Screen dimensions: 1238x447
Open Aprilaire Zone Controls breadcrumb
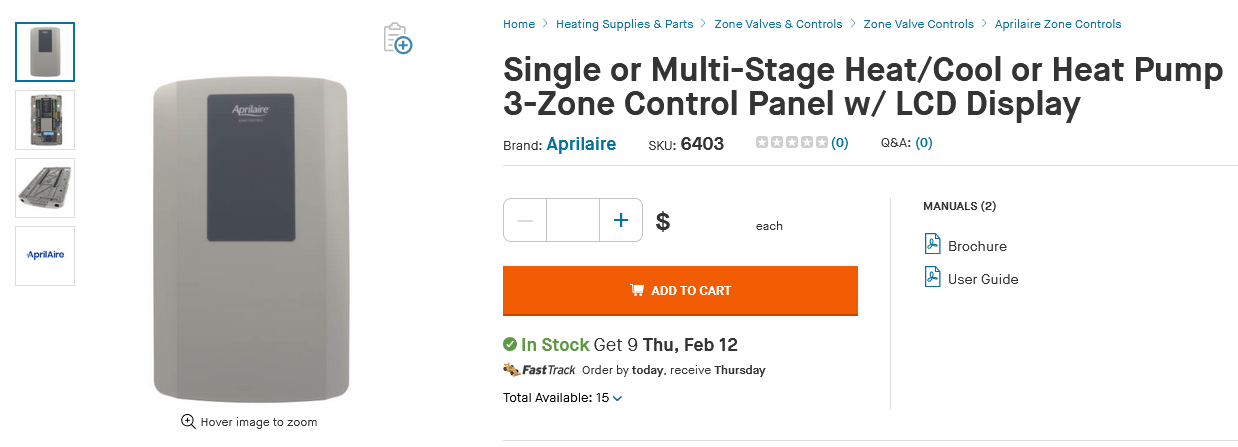1058,24
